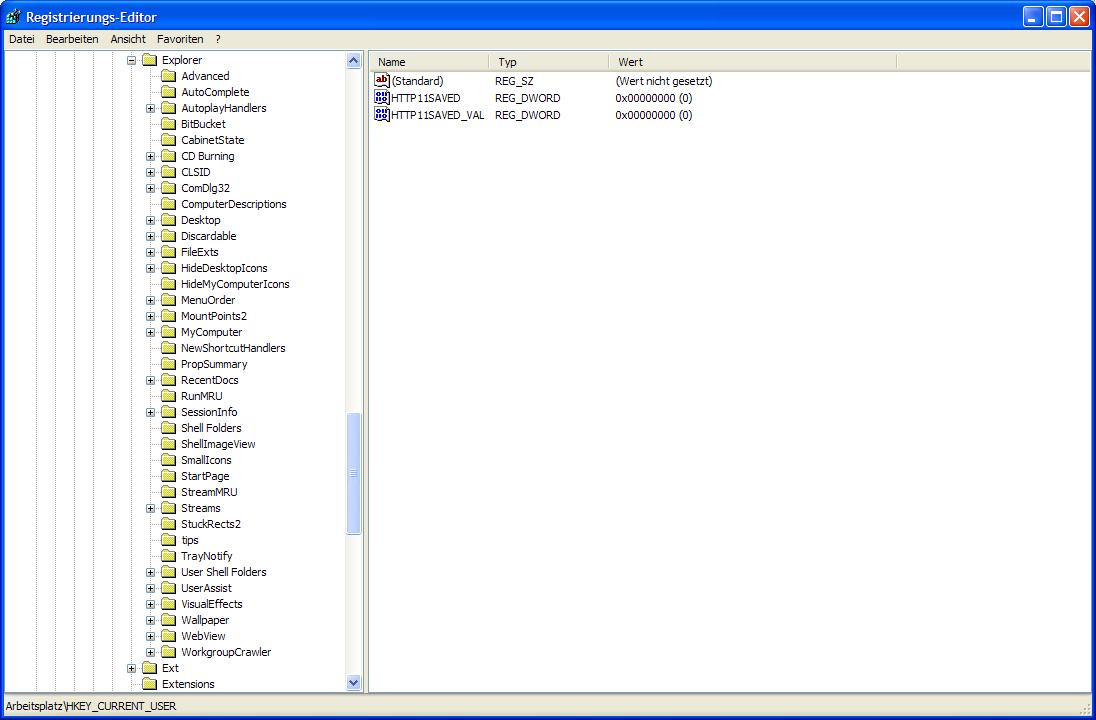The image size is (1096, 720).
Task: Click the tree scrollbar up arrow
Action: pos(354,61)
